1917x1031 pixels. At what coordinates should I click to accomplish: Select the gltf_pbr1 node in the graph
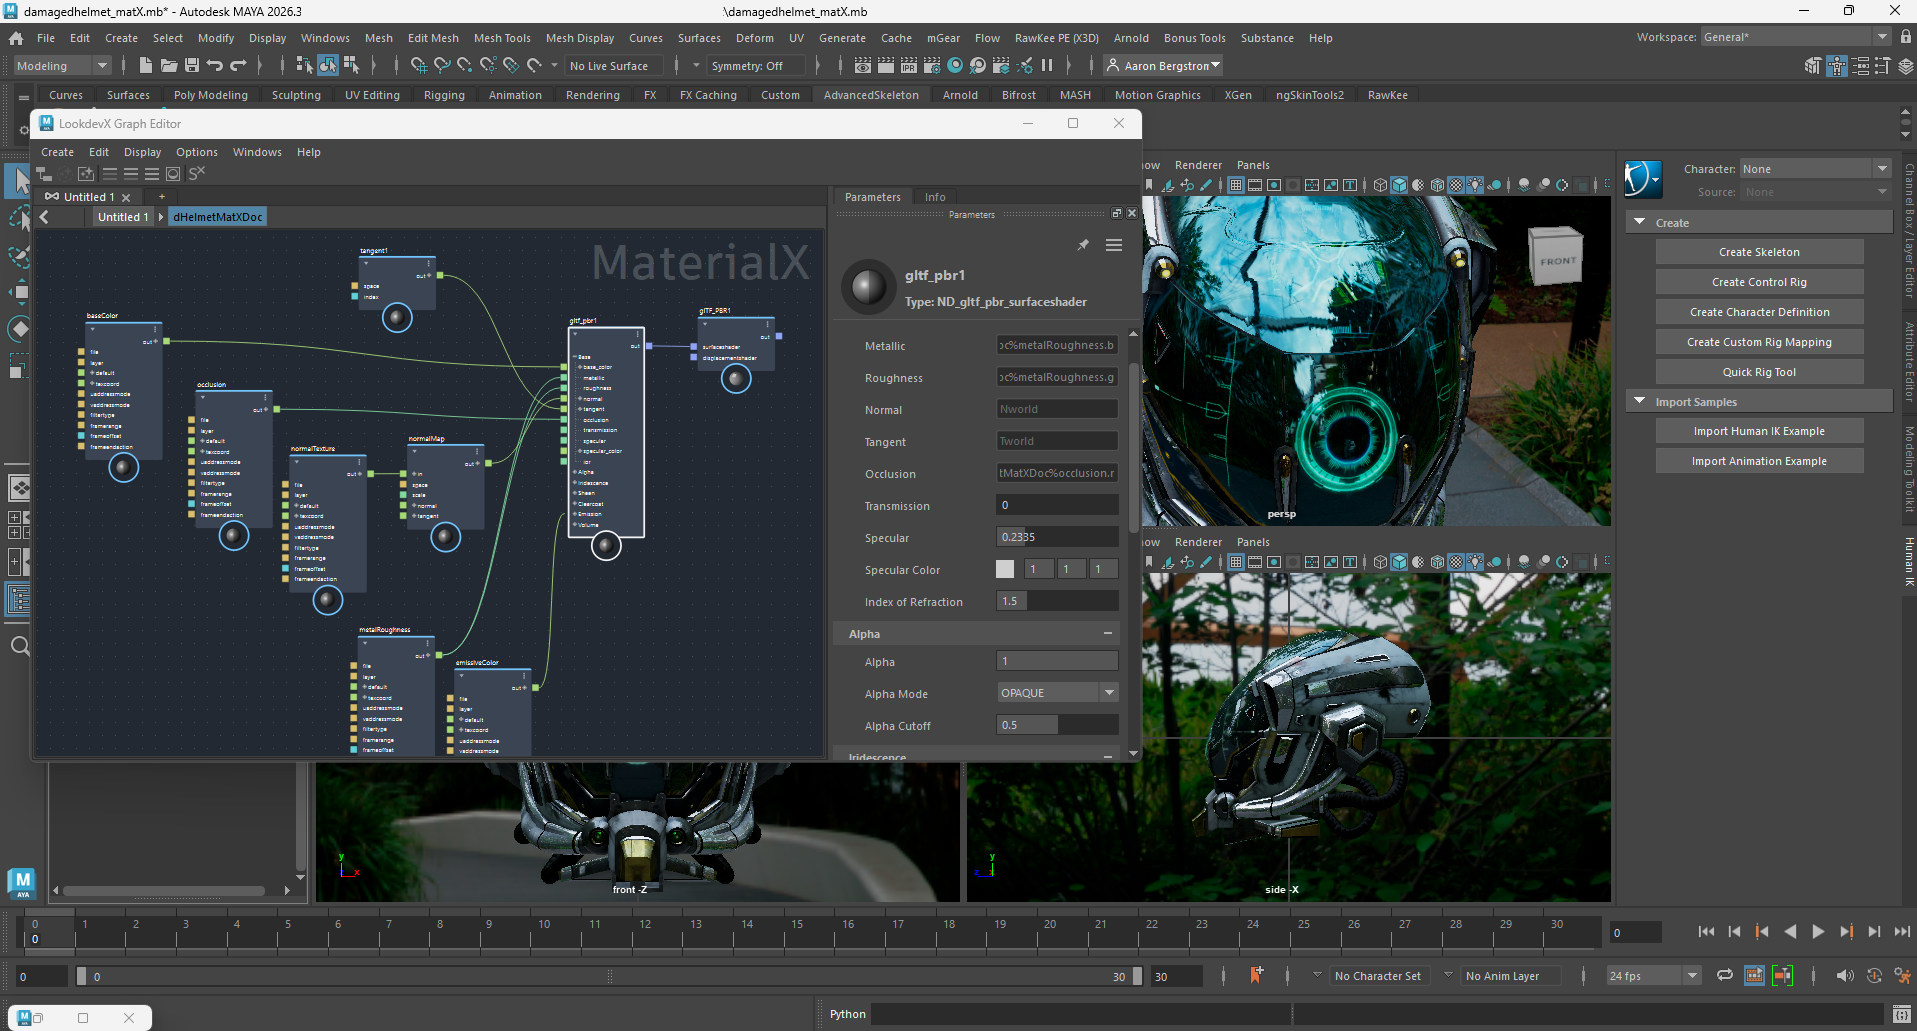pyautogui.click(x=605, y=430)
